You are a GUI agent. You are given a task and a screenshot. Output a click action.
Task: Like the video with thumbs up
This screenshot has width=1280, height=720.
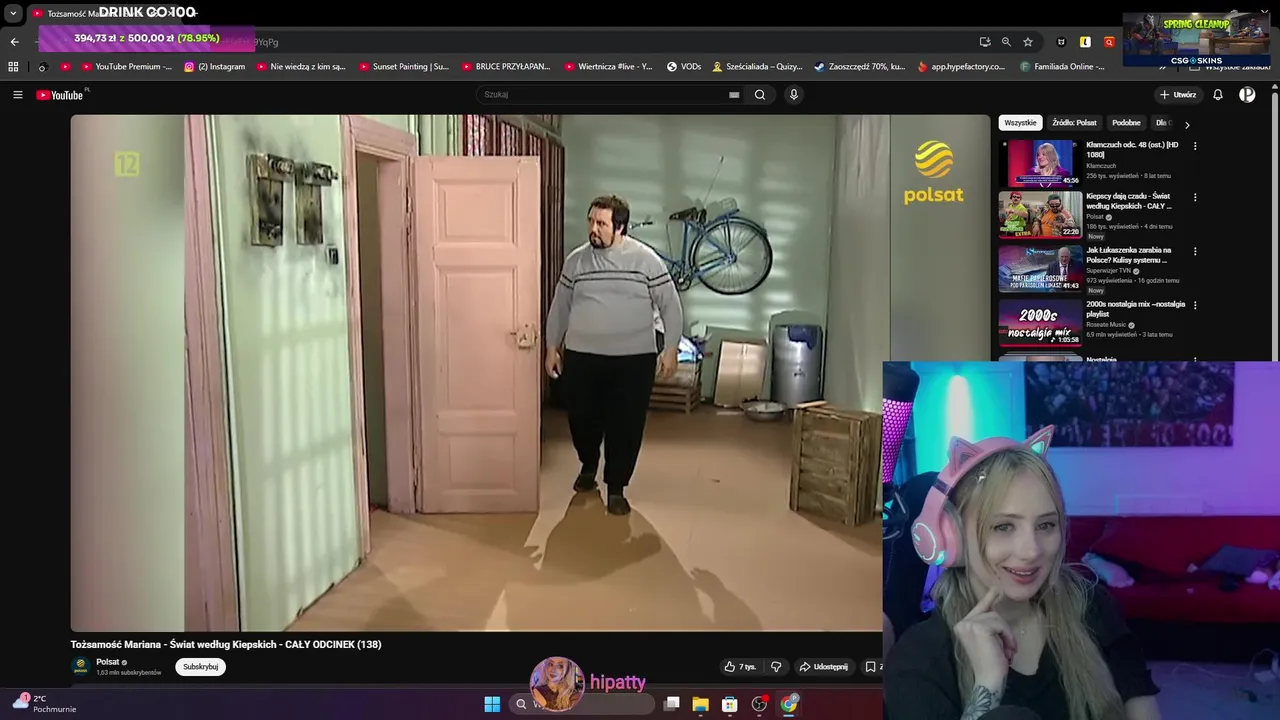740,667
